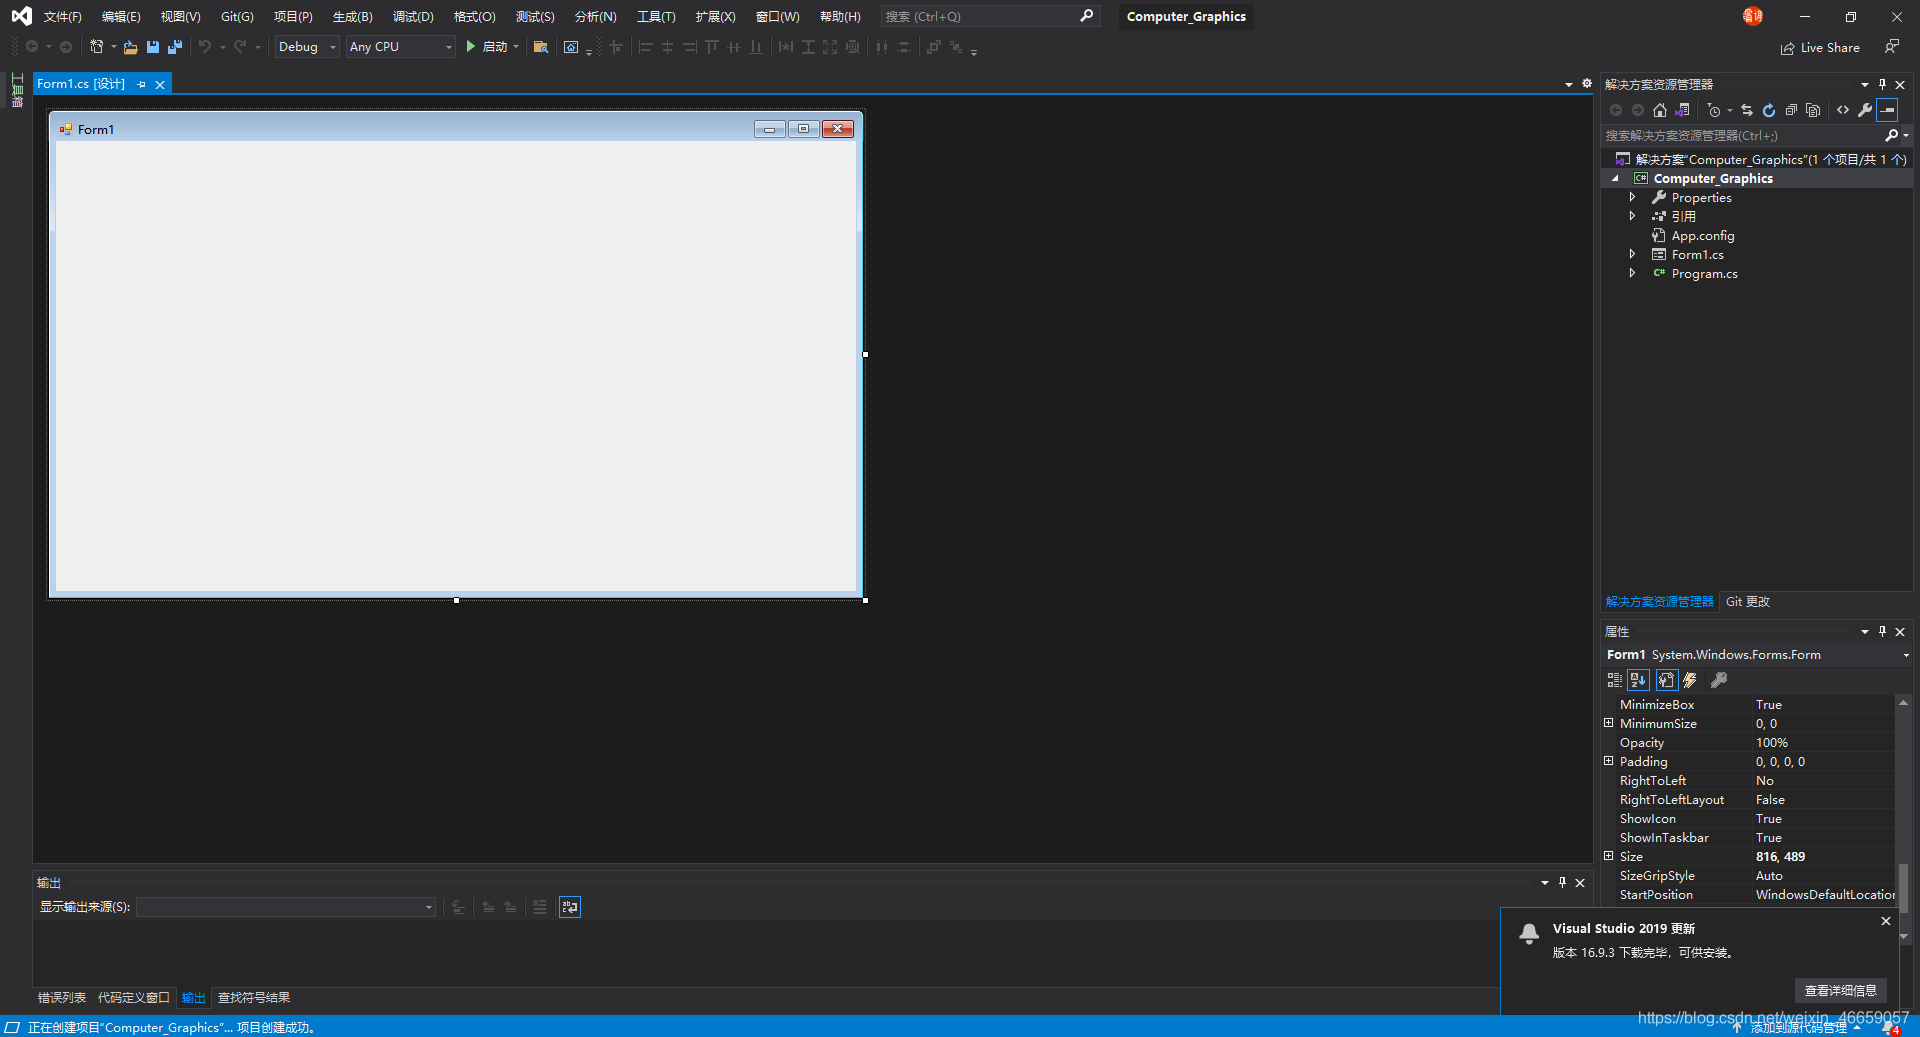
Task: Click the Find in Files toolbar icon
Action: click(541, 47)
